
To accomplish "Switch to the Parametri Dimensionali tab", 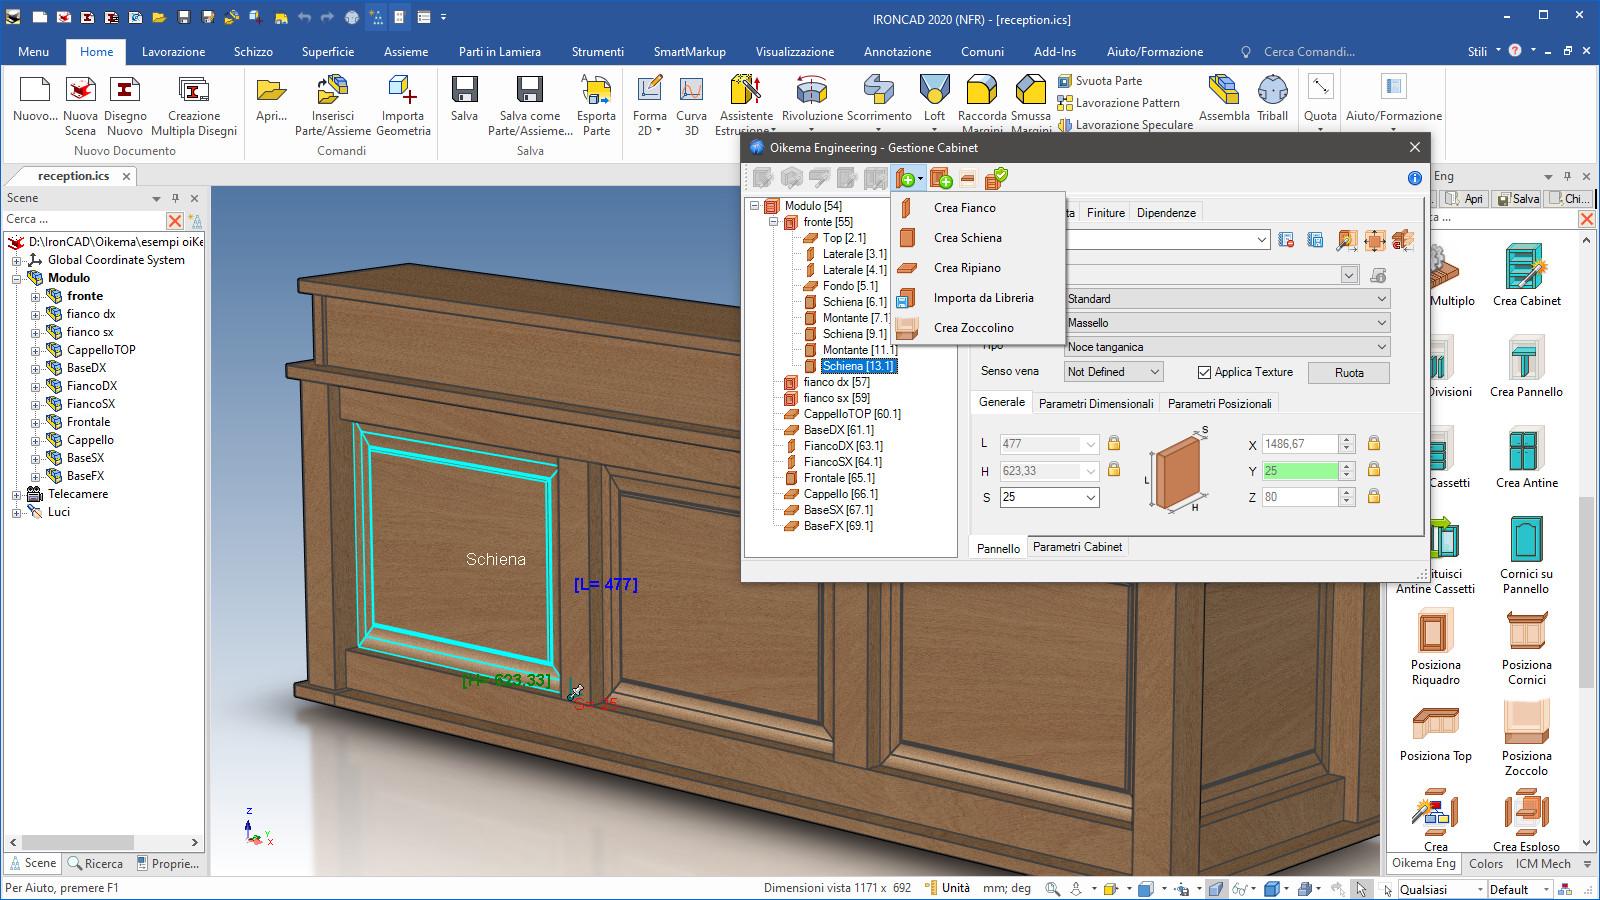I will tap(1096, 404).
